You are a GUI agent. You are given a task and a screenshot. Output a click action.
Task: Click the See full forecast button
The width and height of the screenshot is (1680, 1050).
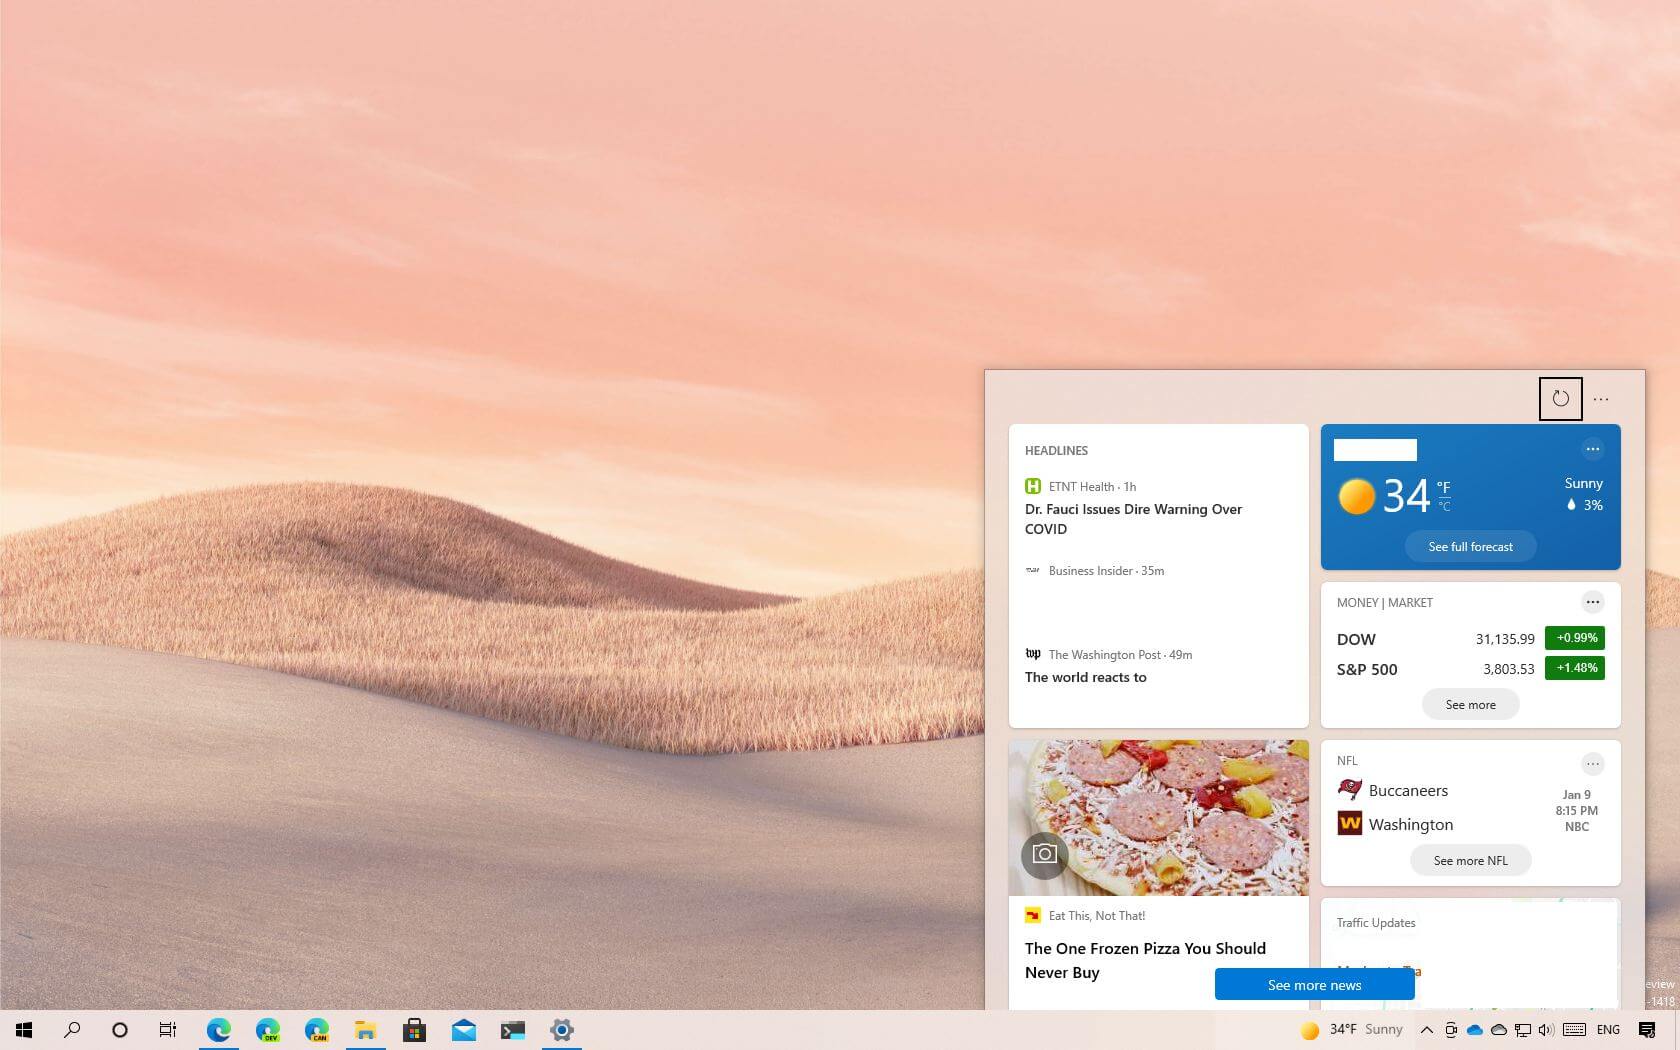tap(1470, 546)
